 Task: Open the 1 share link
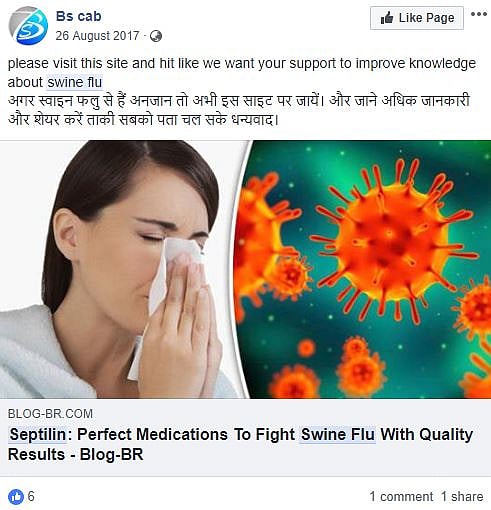(462, 496)
